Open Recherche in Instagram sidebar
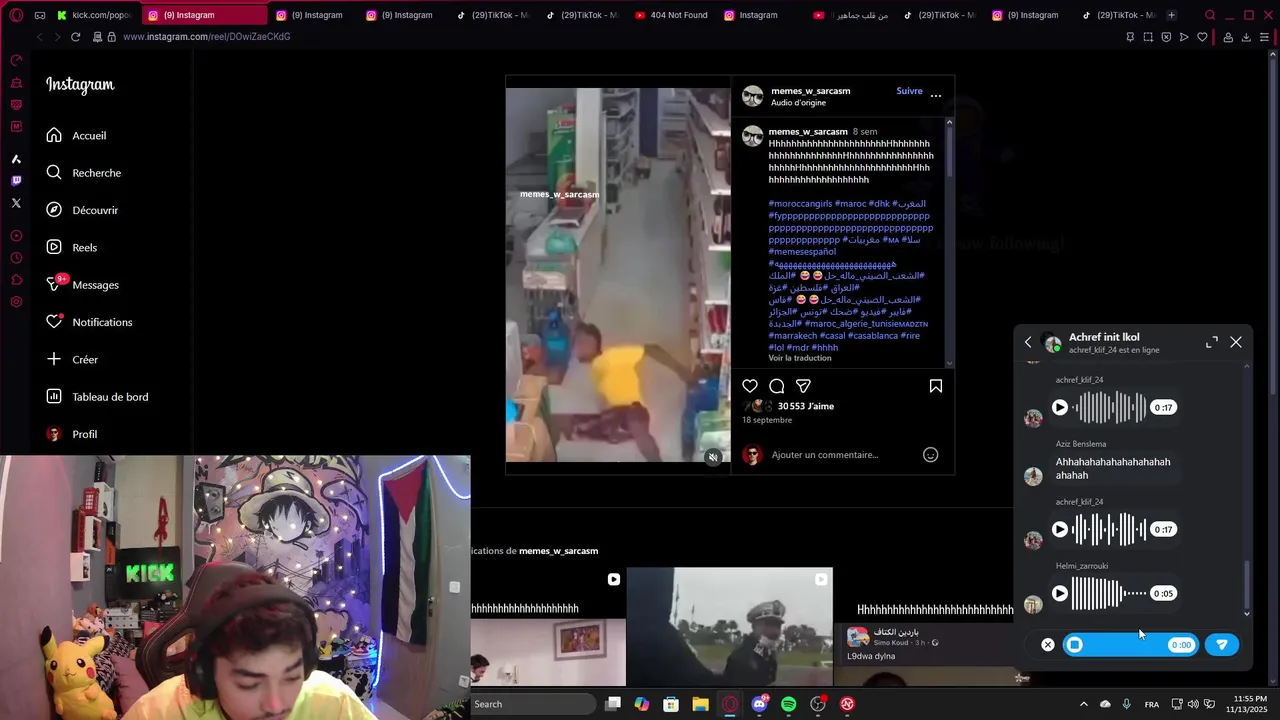The image size is (1280, 720). (x=83, y=173)
